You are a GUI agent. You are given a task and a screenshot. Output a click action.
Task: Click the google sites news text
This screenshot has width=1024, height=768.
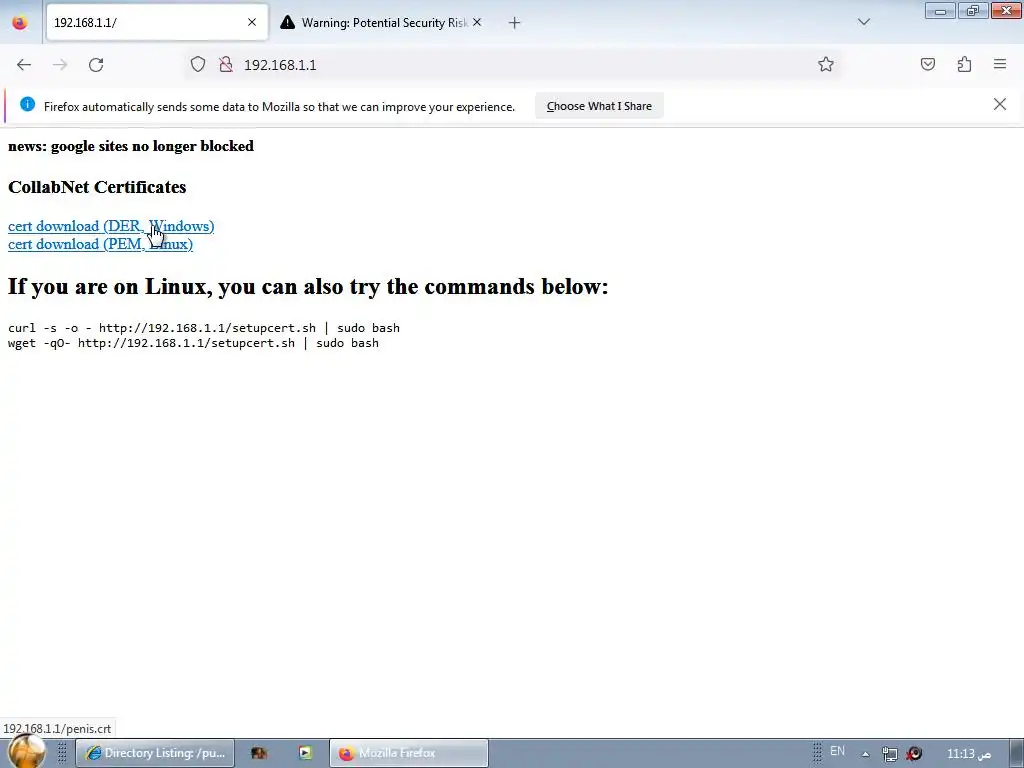pyautogui.click(x=131, y=146)
